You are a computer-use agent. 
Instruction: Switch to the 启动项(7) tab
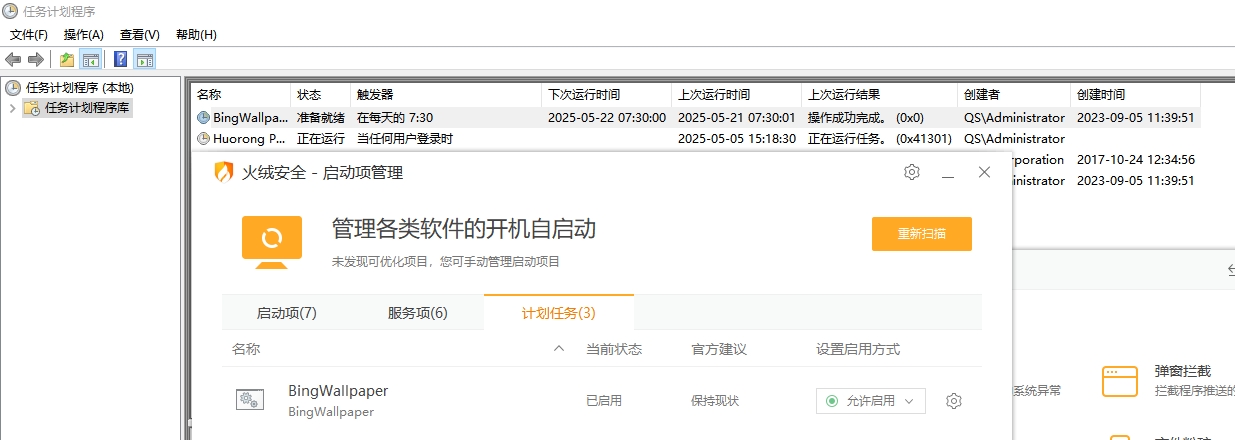(287, 313)
